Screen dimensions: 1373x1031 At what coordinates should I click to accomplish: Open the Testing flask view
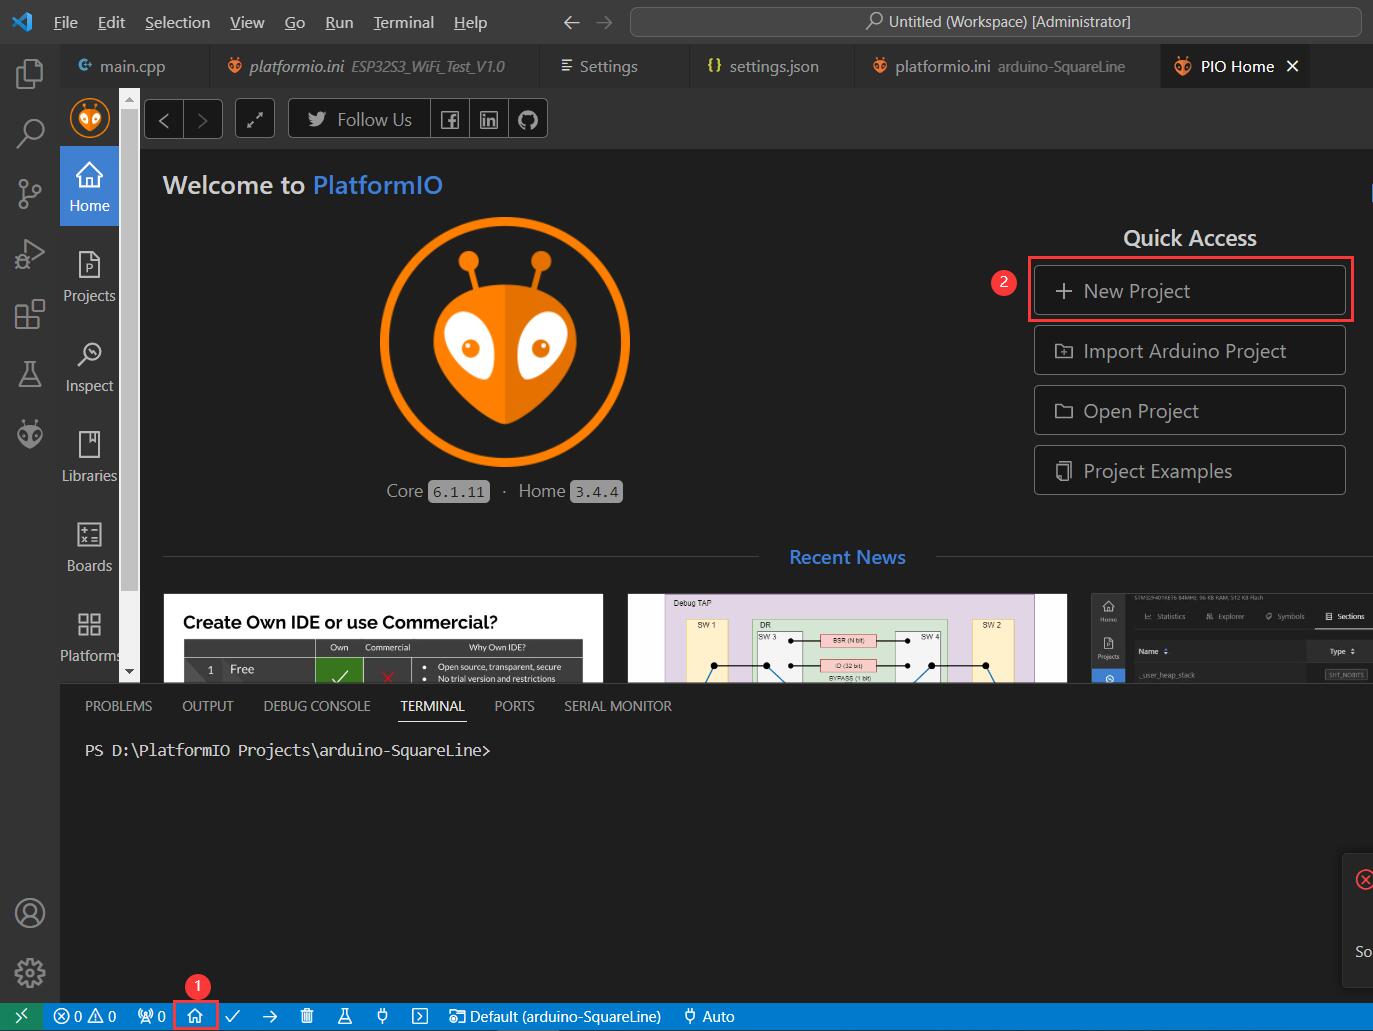pos(30,374)
